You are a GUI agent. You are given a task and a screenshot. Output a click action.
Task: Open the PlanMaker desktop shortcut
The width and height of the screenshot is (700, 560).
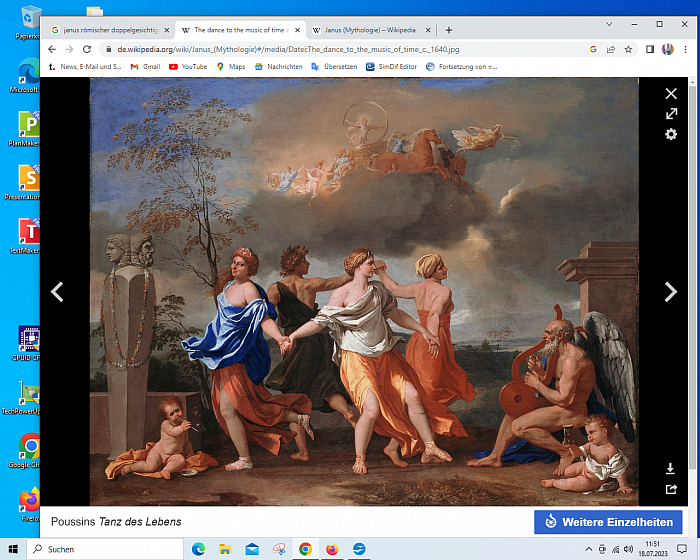click(25, 129)
